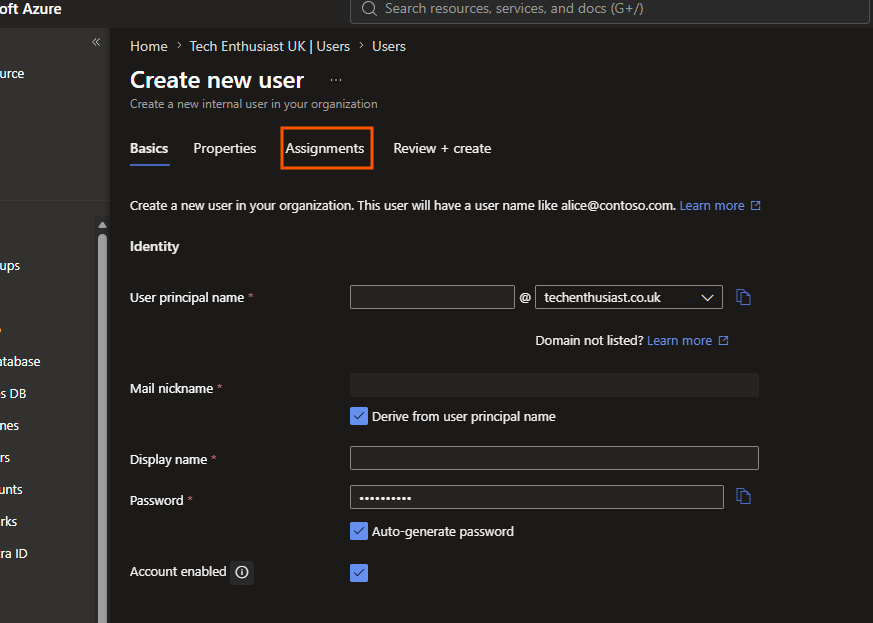873x623 pixels.
Task: Uncheck Auto-generate password
Action: pos(359,531)
